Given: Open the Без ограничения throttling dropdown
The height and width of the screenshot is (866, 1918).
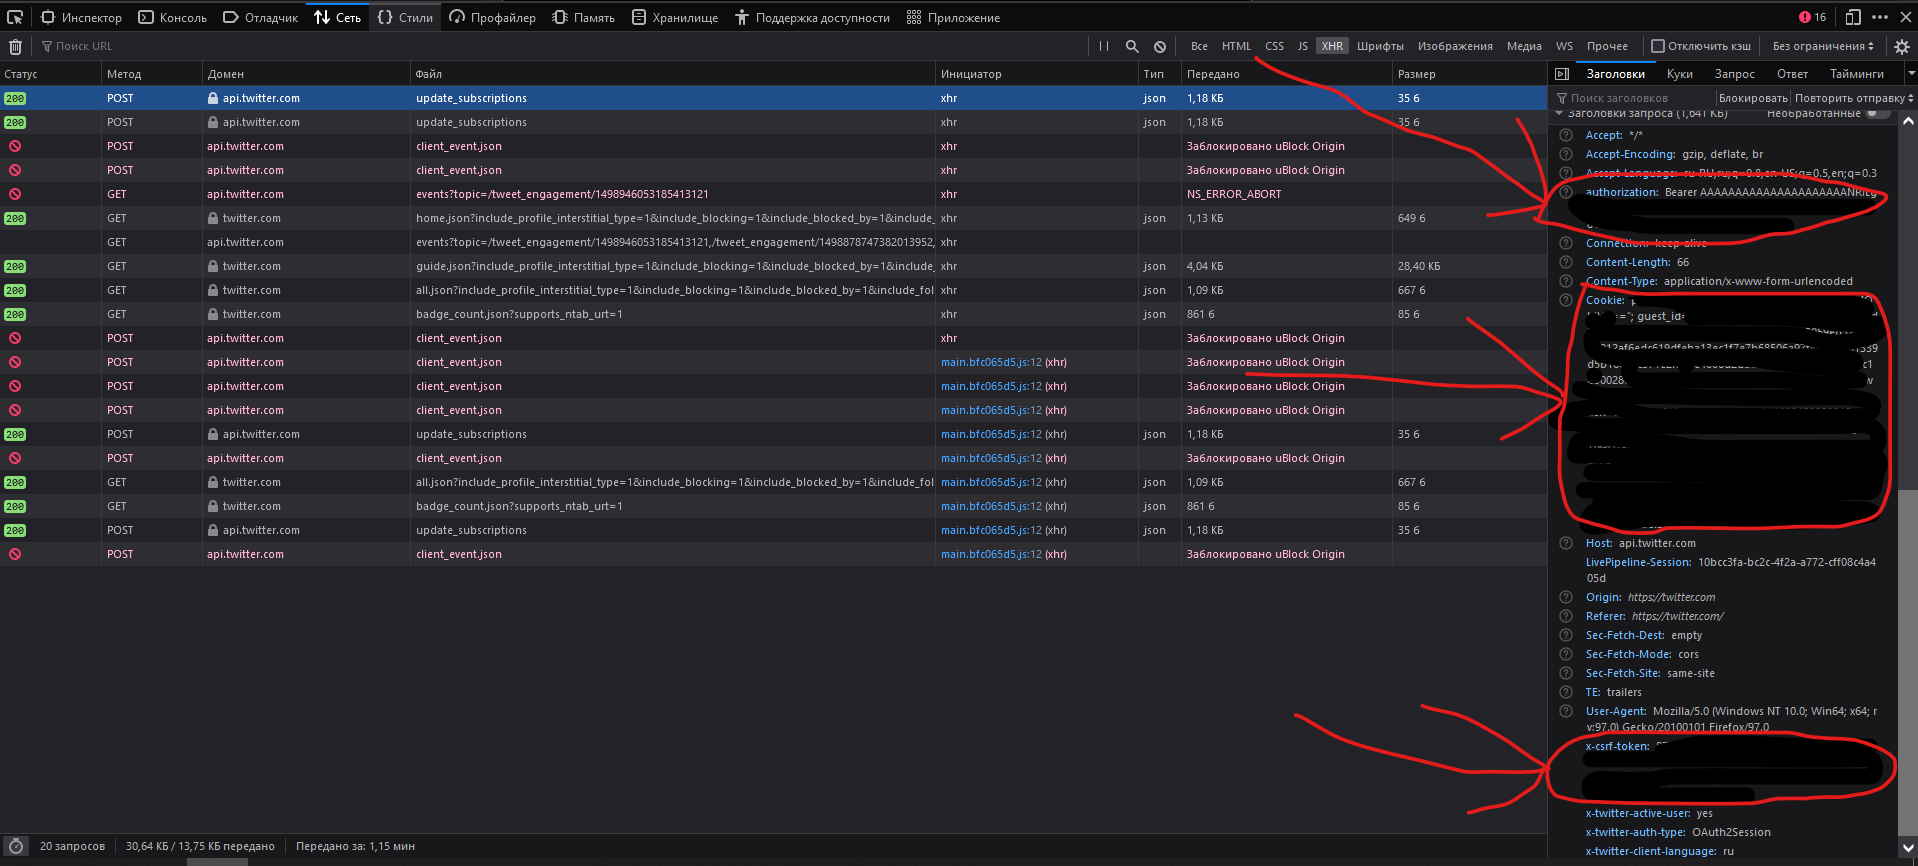Looking at the screenshot, I should (1822, 46).
